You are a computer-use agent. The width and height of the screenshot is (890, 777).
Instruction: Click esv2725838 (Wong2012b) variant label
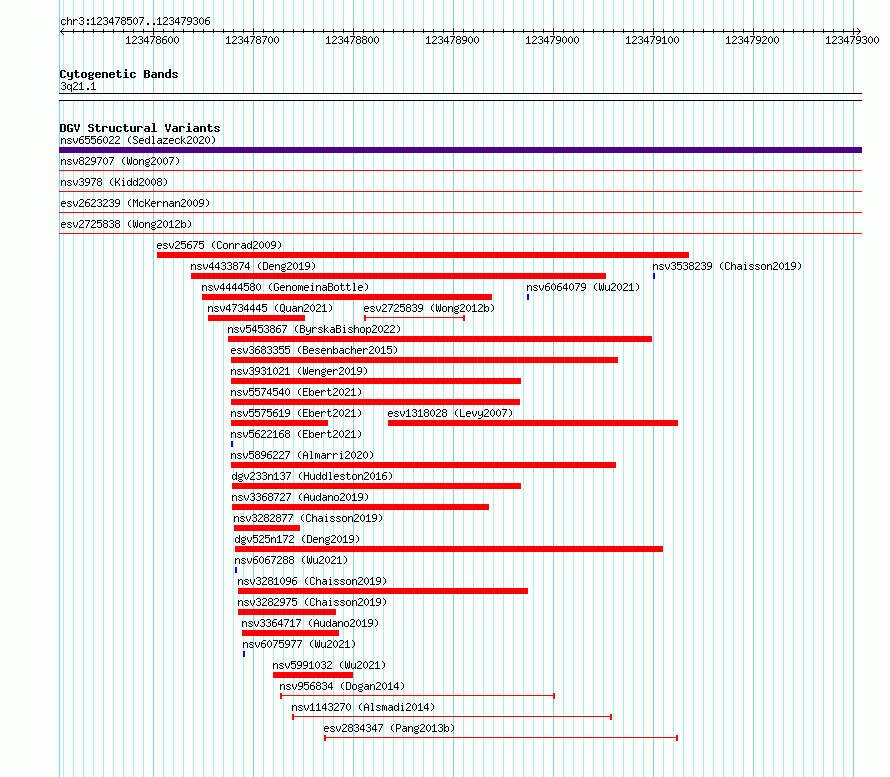[126, 224]
